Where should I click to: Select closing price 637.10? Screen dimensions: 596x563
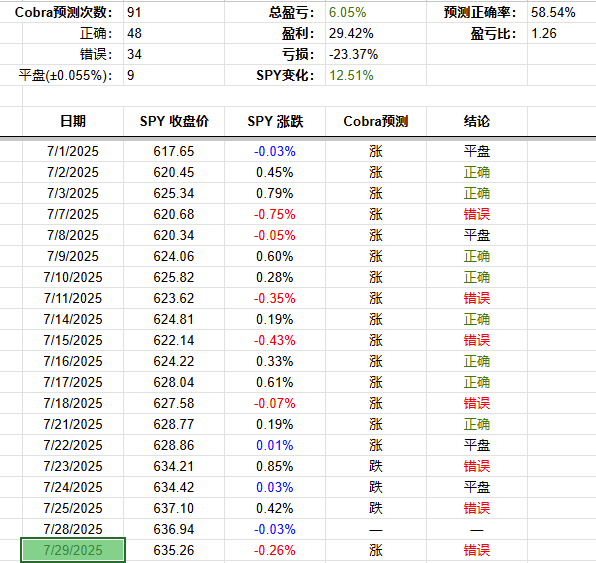pyautogui.click(x=174, y=508)
